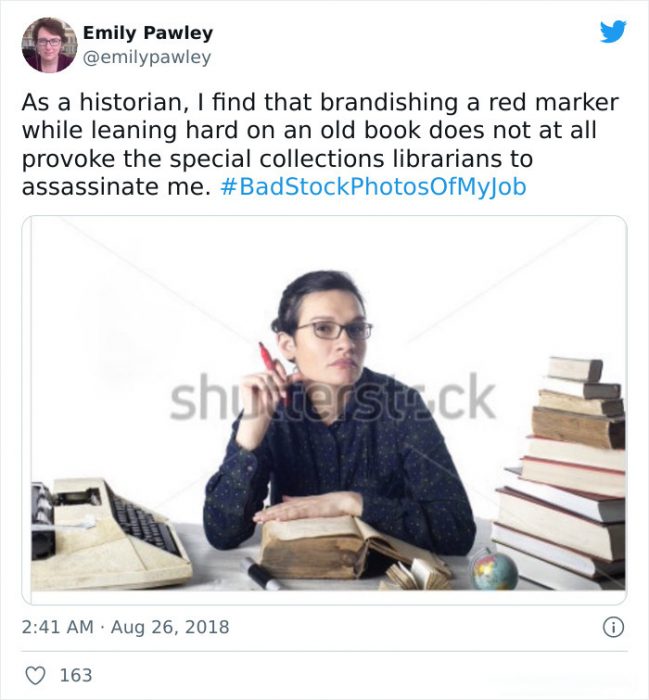Viewport: 649px width, 700px height.
Task: Open the attached stock photo of the woman
Action: [324, 410]
